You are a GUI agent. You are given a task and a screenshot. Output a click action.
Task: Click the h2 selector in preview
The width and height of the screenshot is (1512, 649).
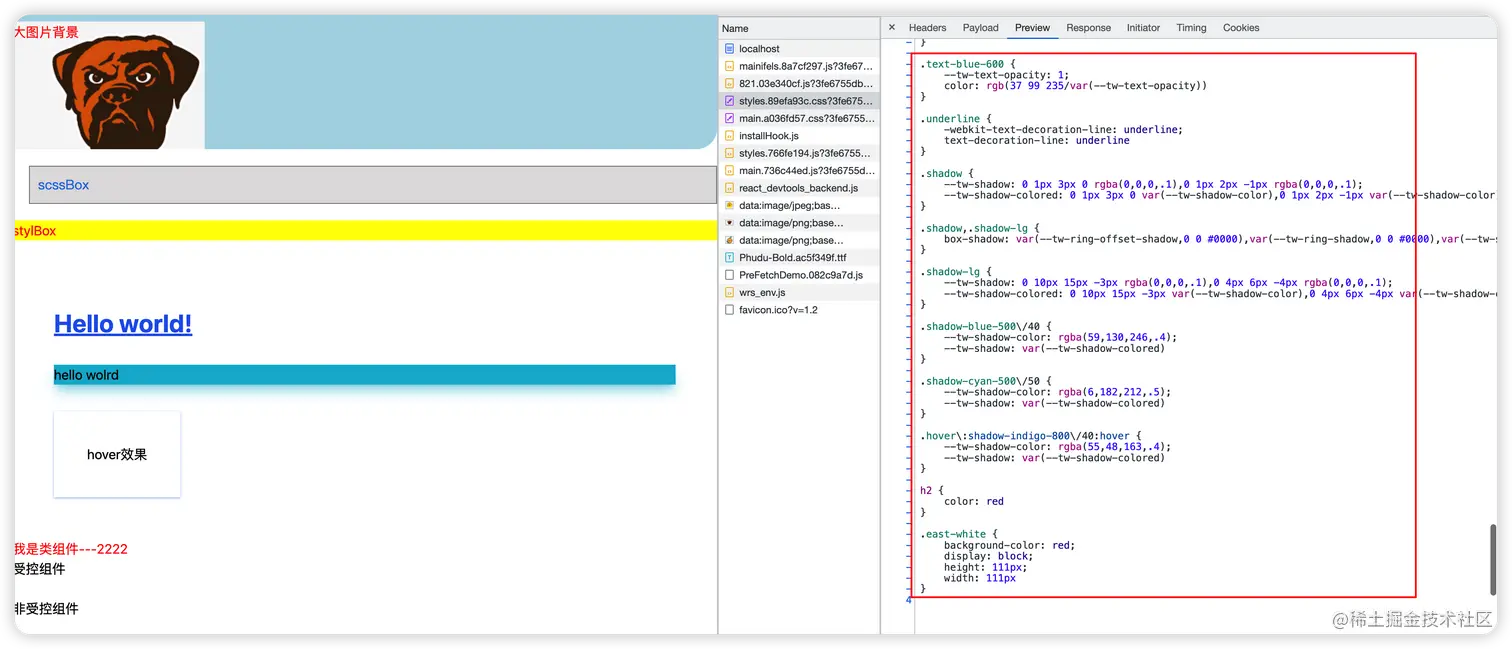coord(926,490)
